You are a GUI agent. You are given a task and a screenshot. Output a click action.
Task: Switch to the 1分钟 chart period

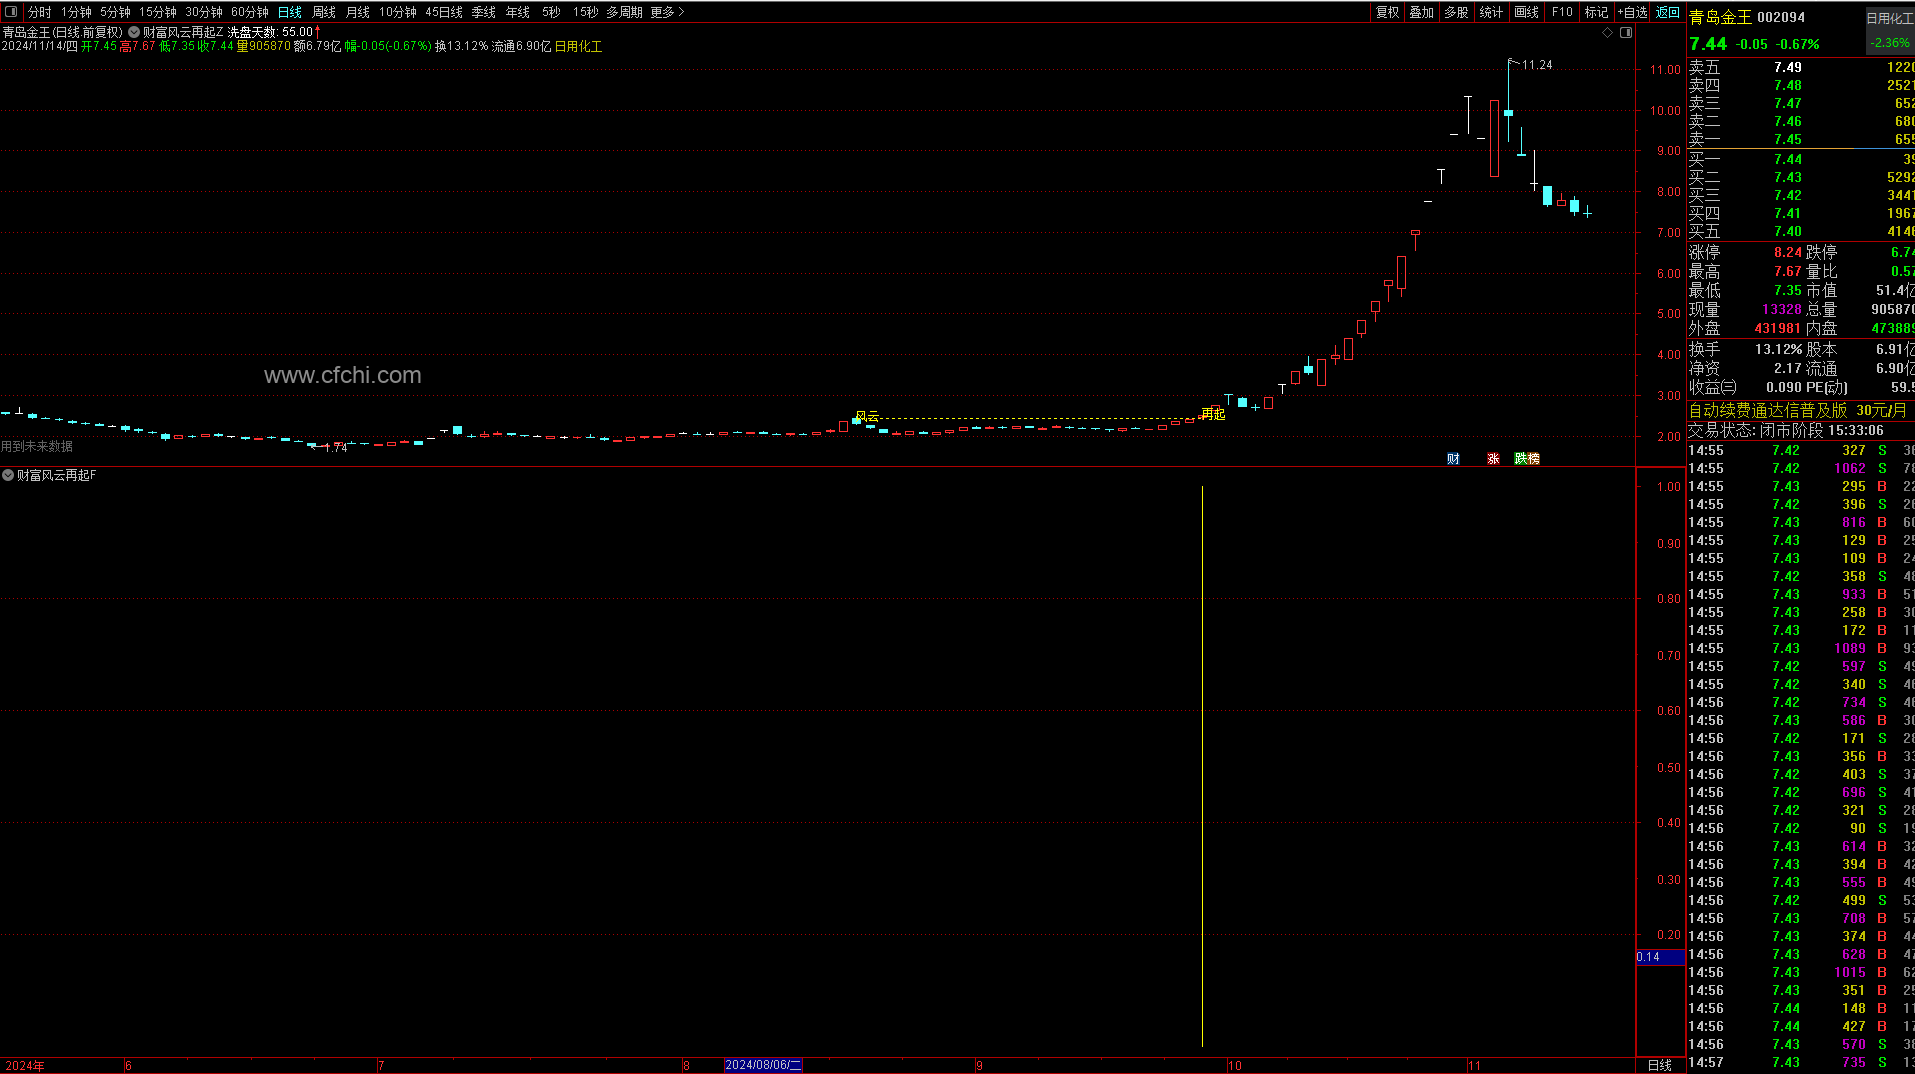point(76,12)
